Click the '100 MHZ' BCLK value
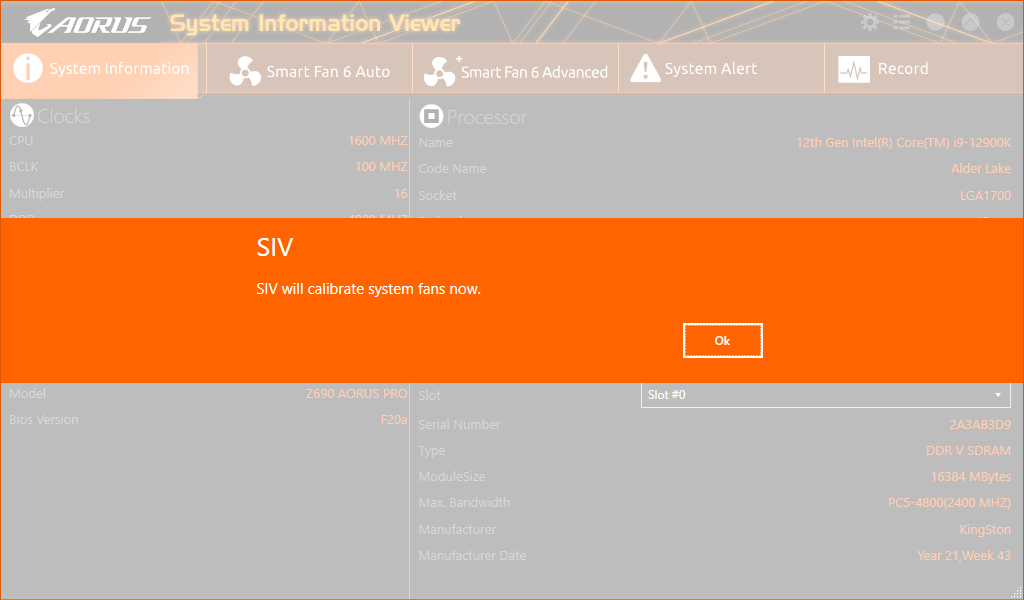Screen dimensions: 1024x600 381,166
